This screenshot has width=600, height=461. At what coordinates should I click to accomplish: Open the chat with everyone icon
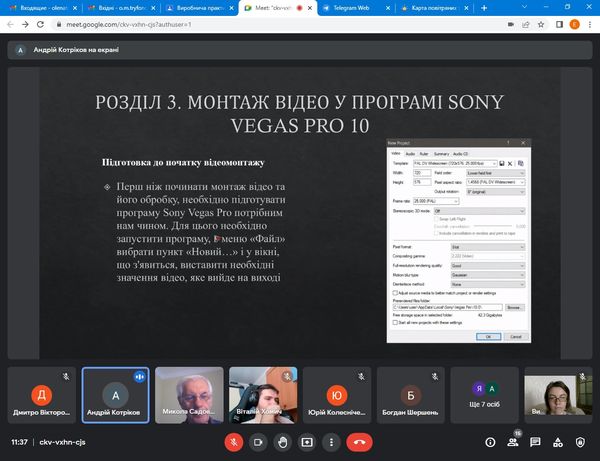(x=535, y=442)
